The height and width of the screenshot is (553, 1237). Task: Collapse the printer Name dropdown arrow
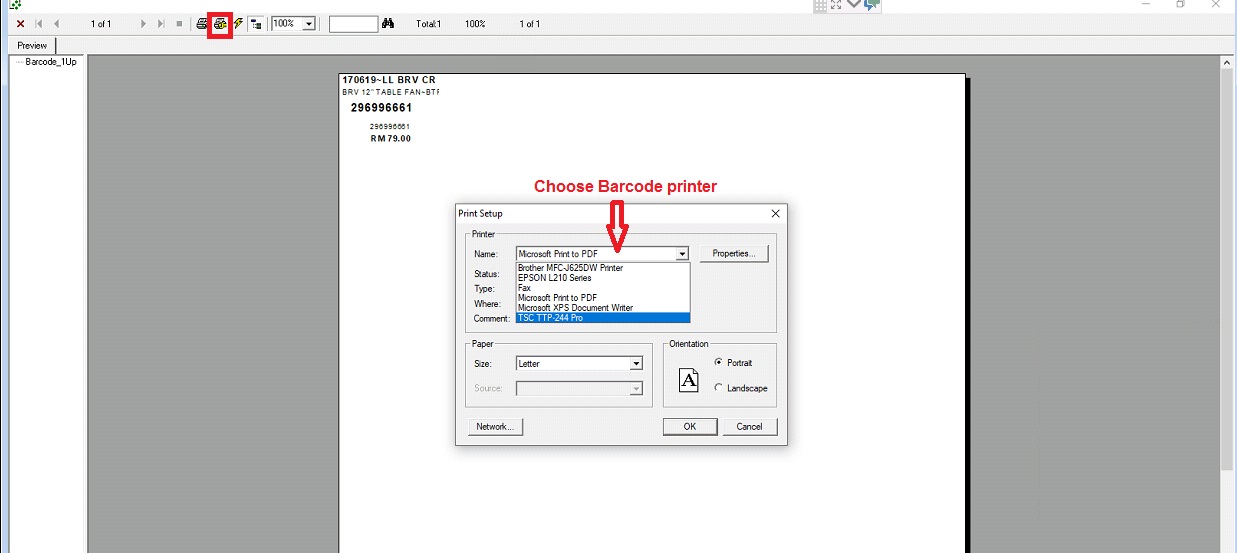pos(682,254)
